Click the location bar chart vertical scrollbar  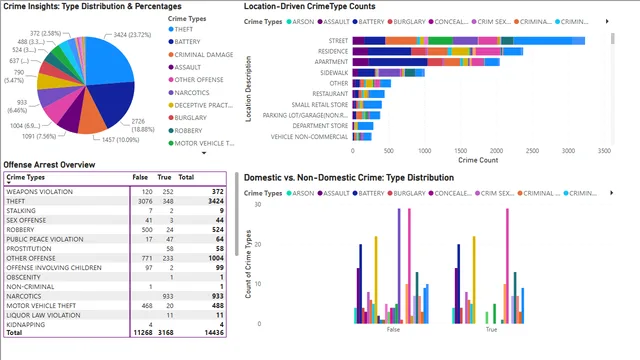point(612,39)
